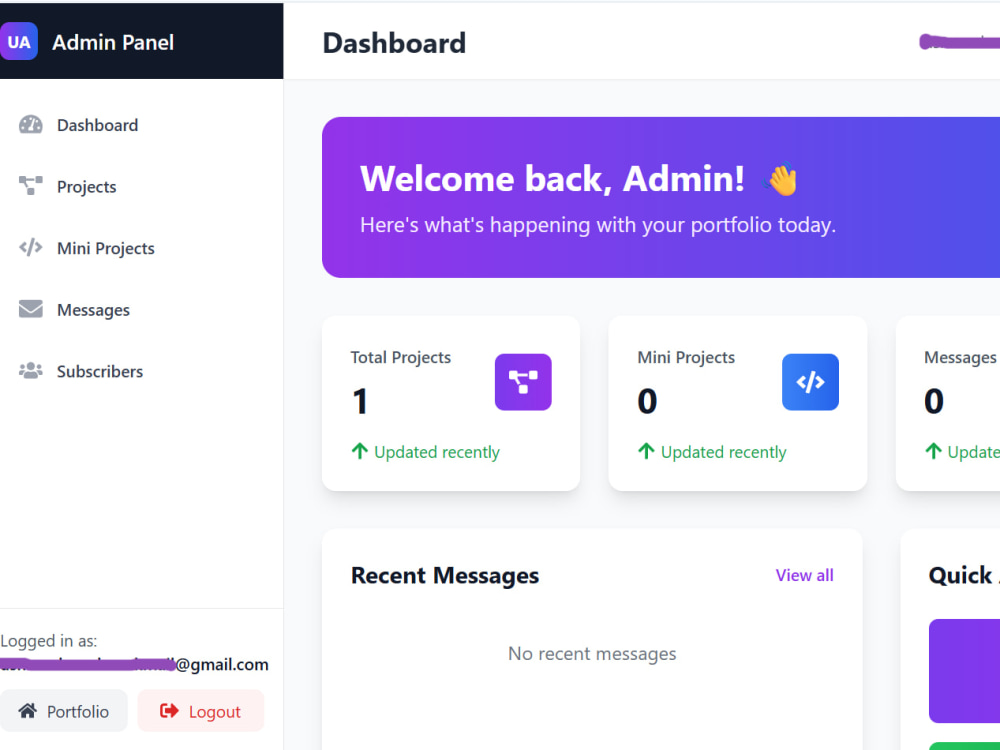The image size is (1000, 750).
Task: Click the Logged in as label
Action: coord(48,641)
